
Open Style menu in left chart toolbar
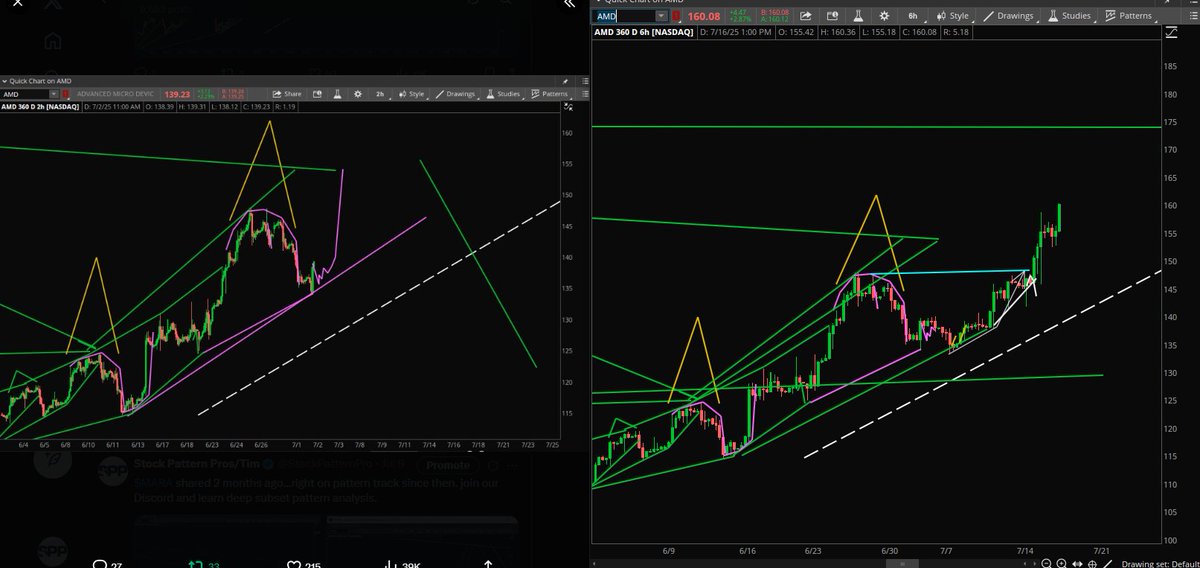pyautogui.click(x=412, y=94)
